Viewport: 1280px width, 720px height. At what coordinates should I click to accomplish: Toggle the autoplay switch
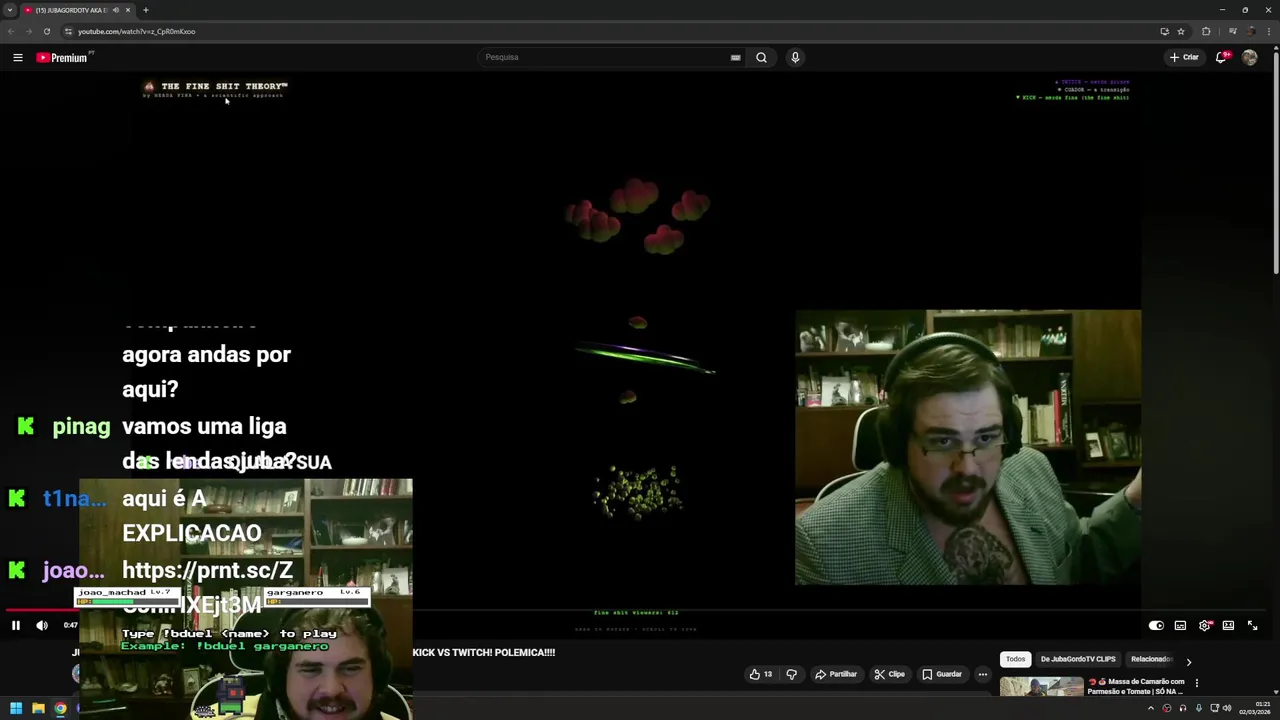(x=1156, y=625)
